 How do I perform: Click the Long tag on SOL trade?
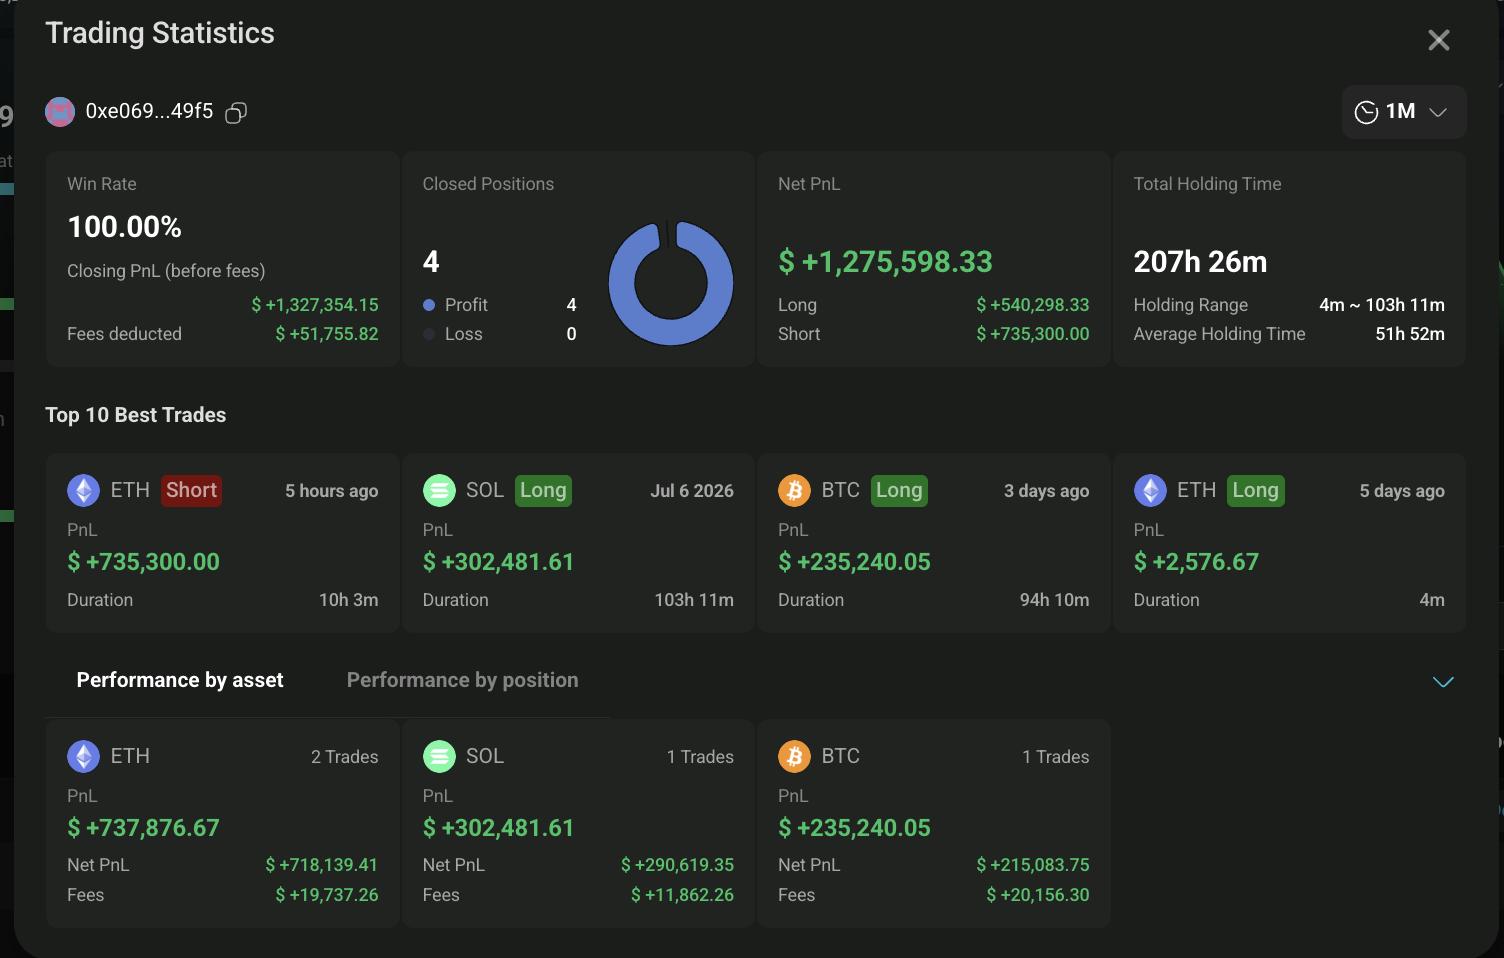[543, 490]
